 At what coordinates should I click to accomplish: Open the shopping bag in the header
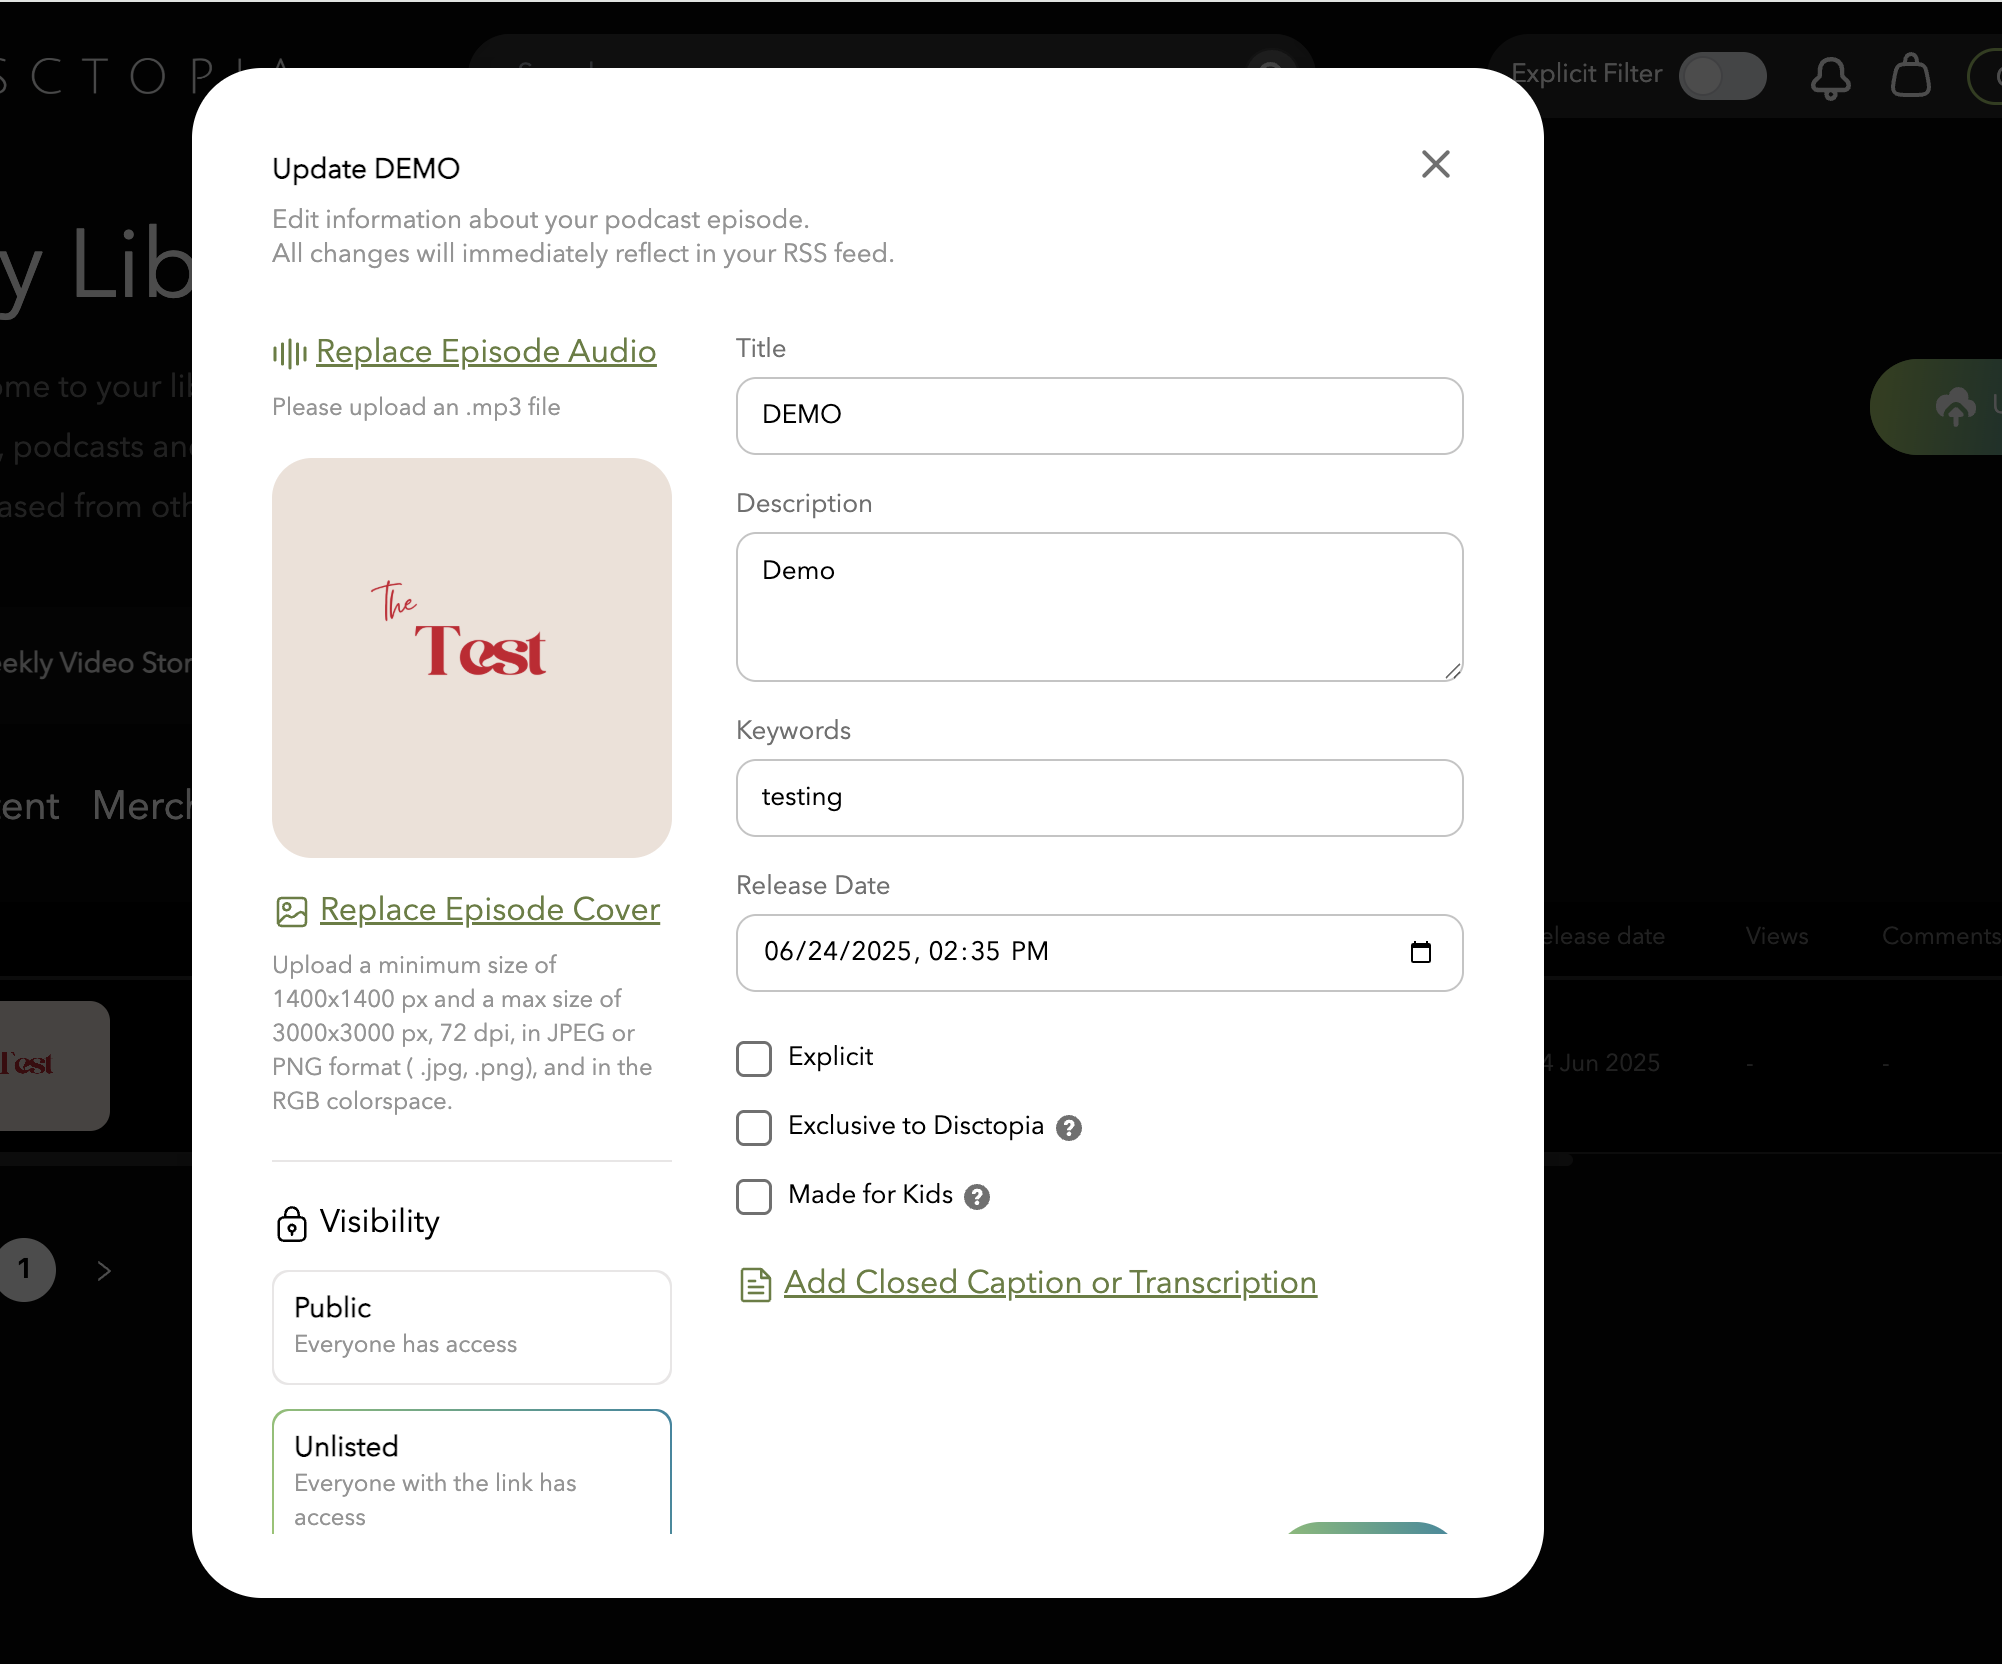pos(1910,76)
